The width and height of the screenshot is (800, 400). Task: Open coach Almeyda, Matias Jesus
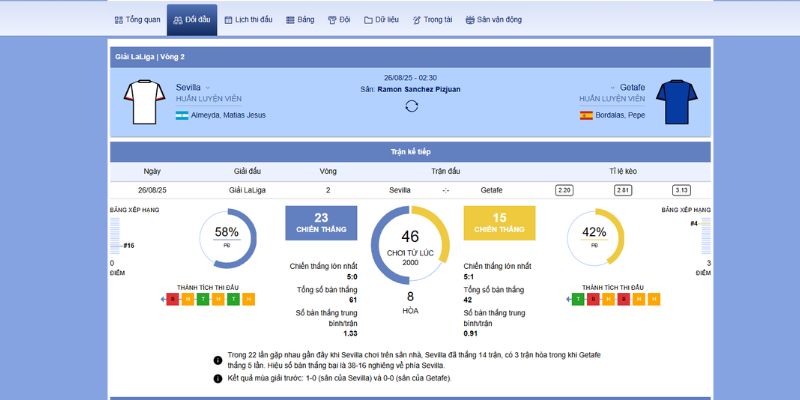pyautogui.click(x=228, y=115)
